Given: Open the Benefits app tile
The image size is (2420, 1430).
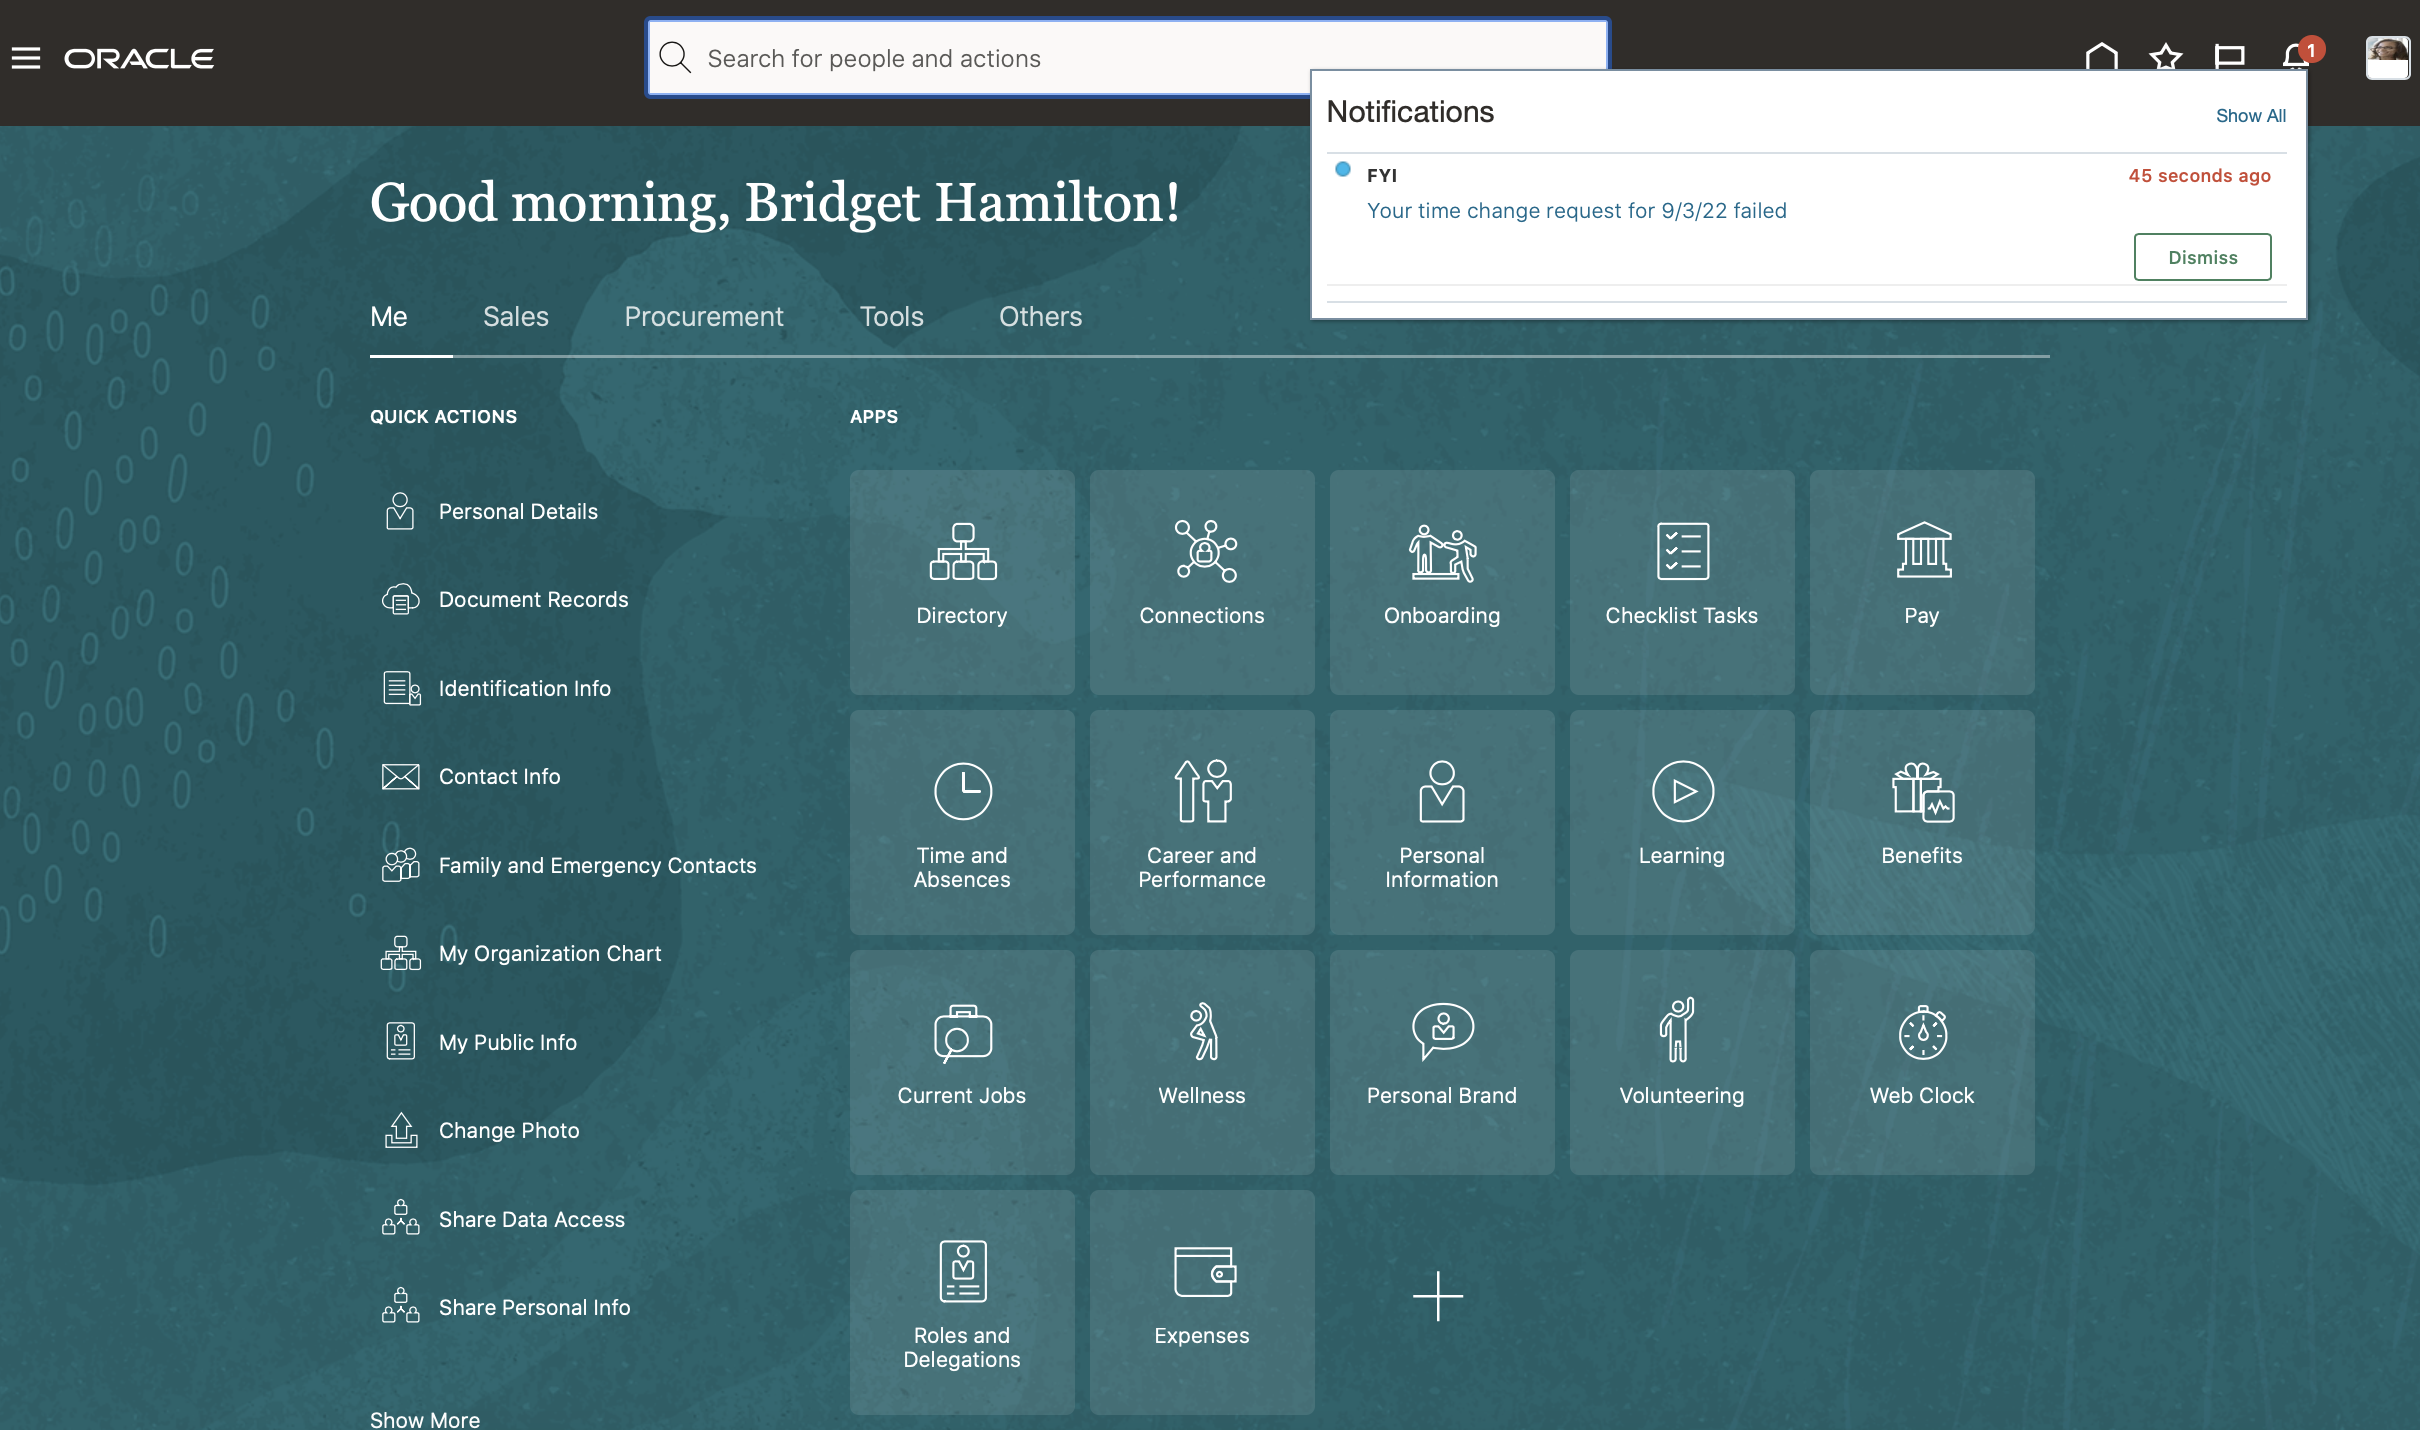Looking at the screenshot, I should click(1921, 822).
